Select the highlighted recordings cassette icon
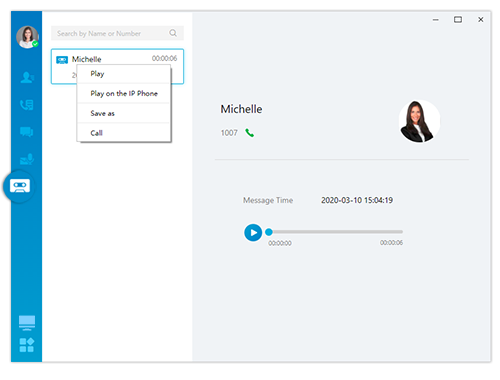The width and height of the screenshot is (500, 380). click(x=20, y=186)
